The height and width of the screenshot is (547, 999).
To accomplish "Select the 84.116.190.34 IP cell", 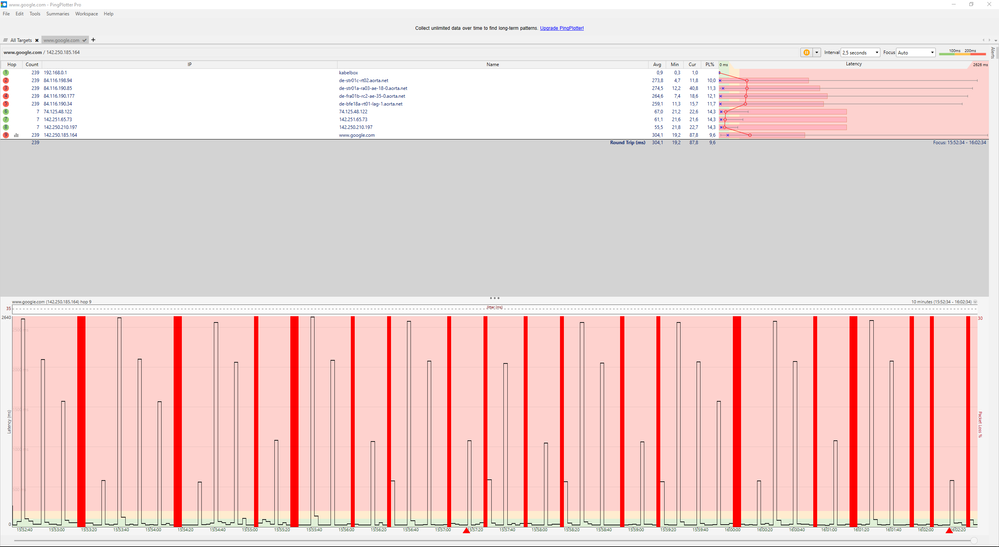I will click(58, 104).
